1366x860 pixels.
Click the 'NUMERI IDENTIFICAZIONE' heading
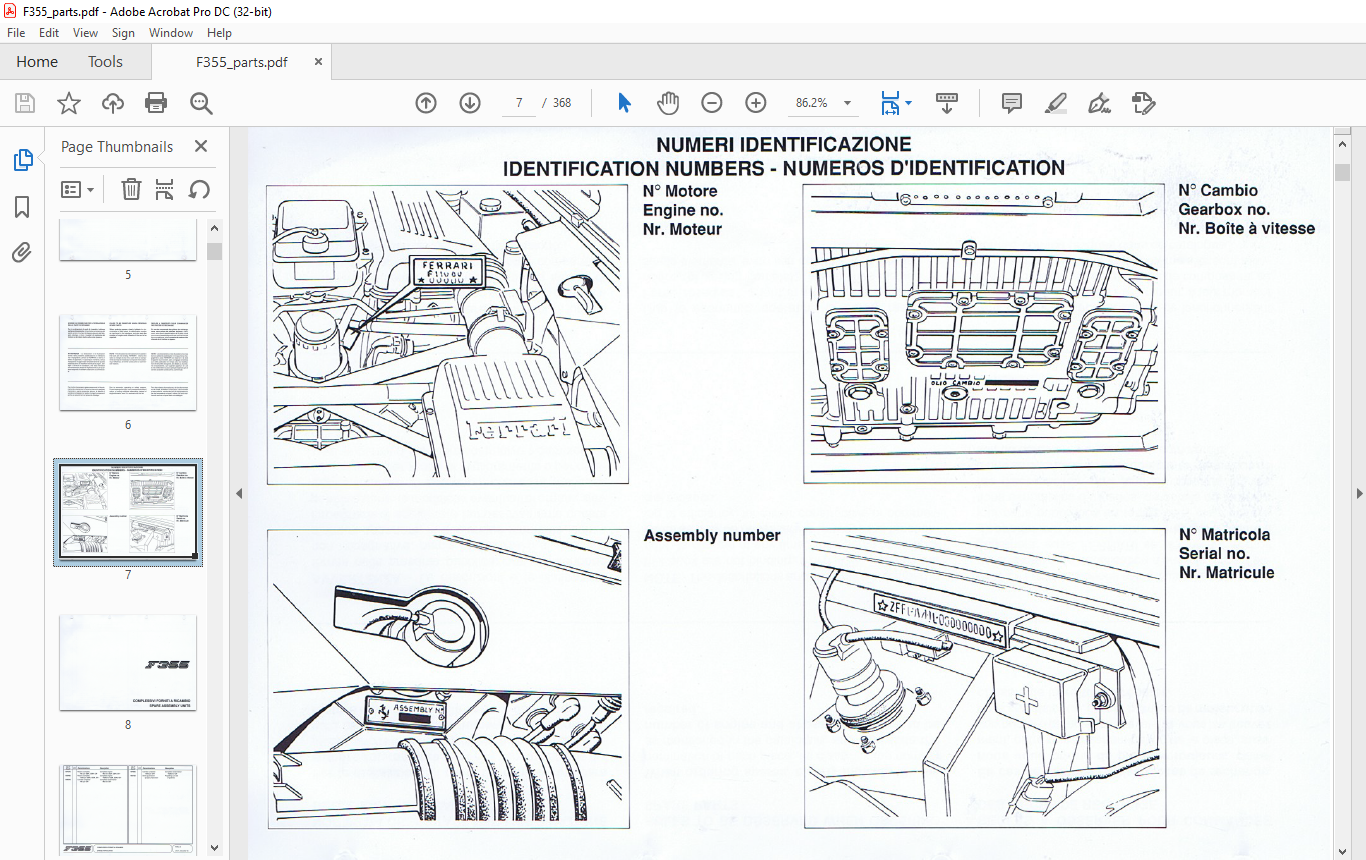point(784,145)
